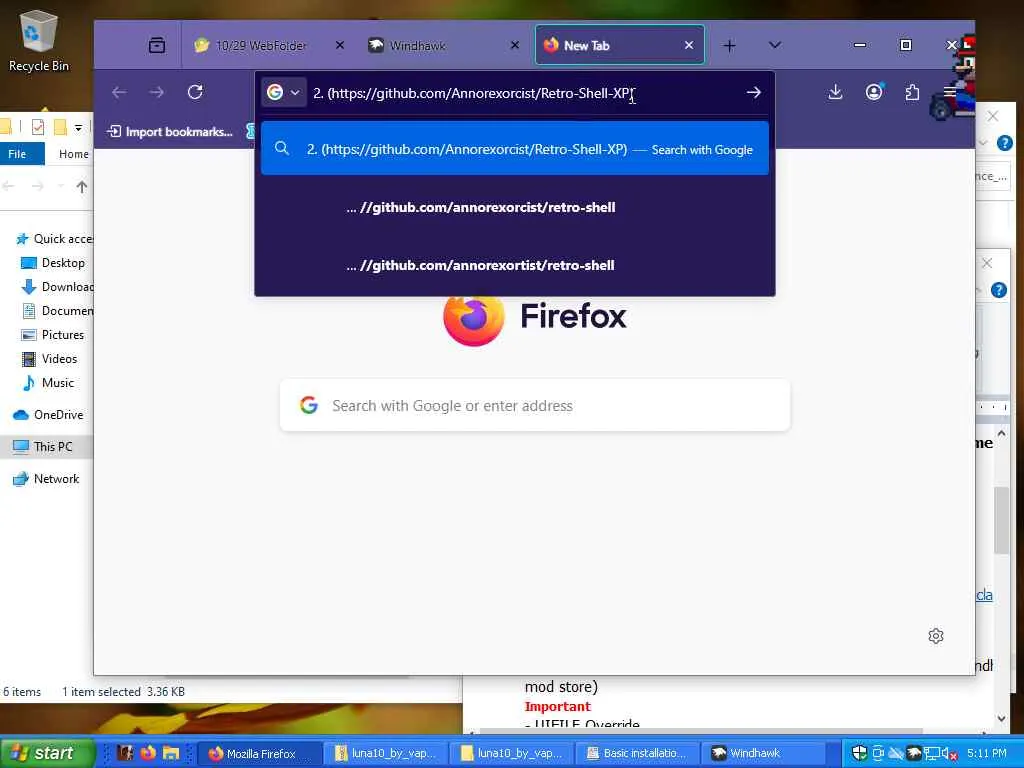Click the scrollbar down arrow in document

[1002, 718]
